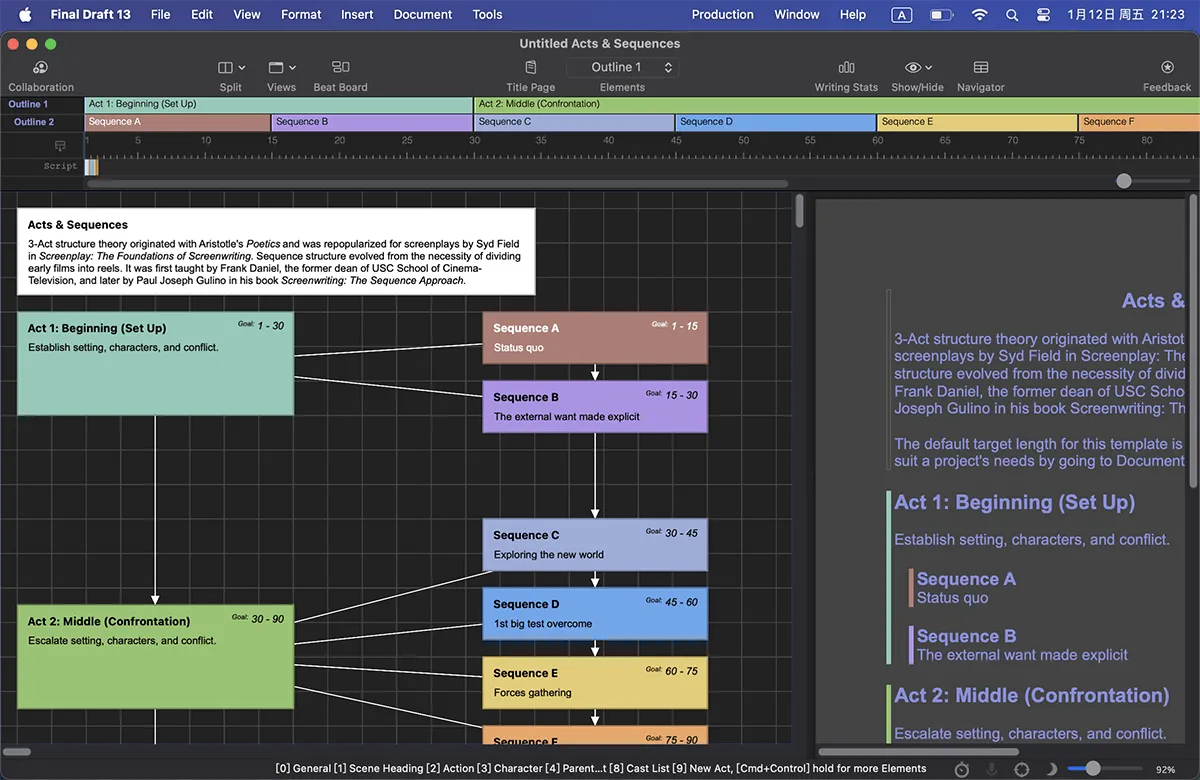Open the Format menu
This screenshot has width=1200, height=780.
(301, 15)
